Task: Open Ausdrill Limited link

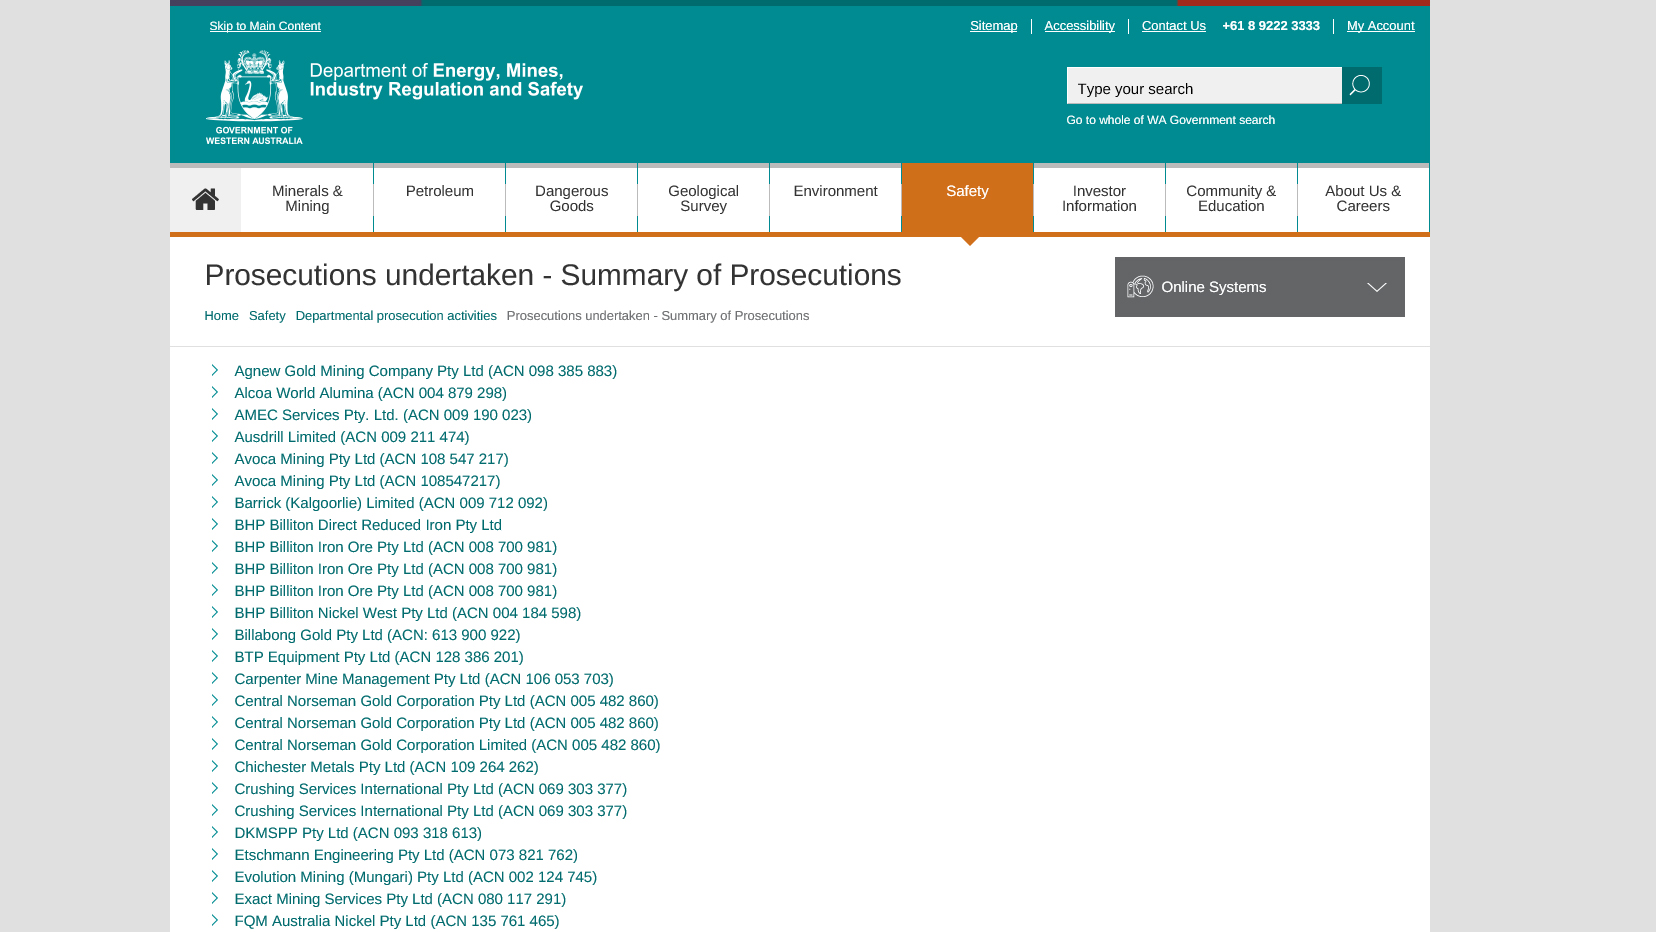Action: [352, 437]
